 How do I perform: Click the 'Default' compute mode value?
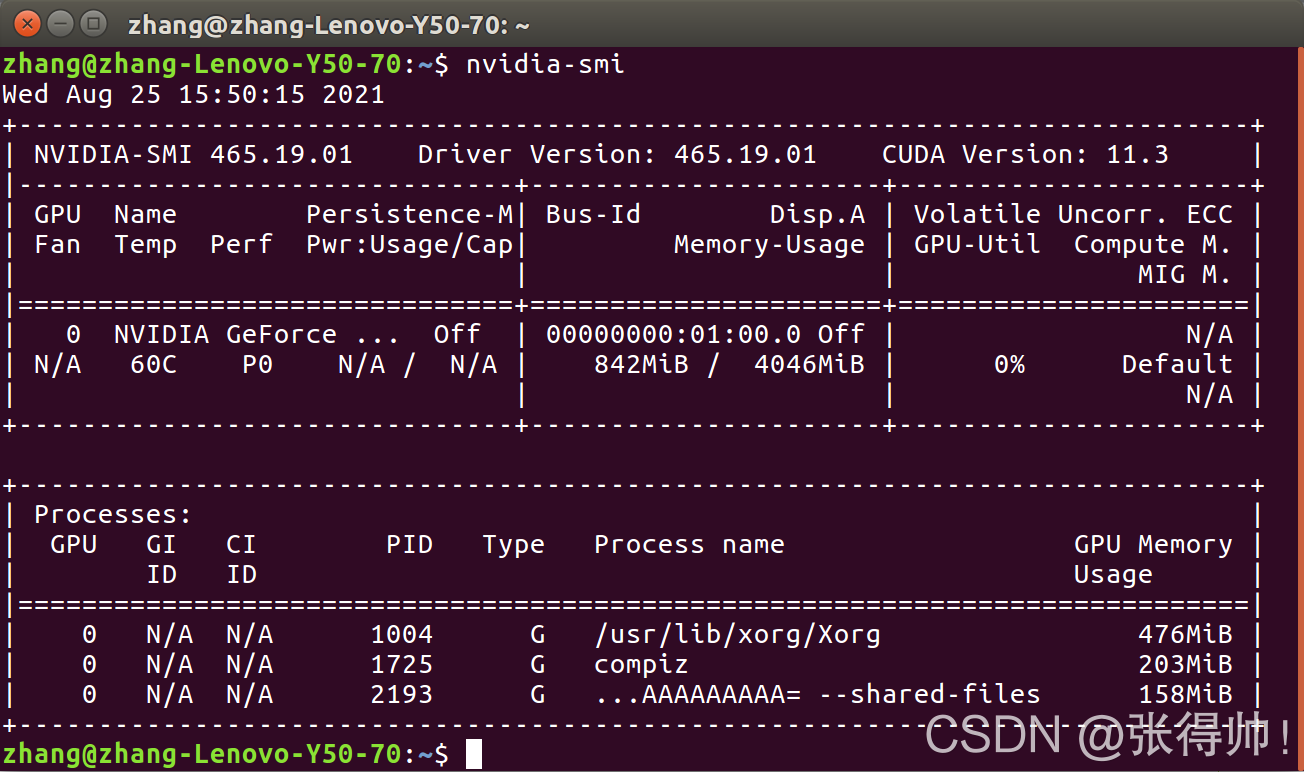click(x=1177, y=365)
